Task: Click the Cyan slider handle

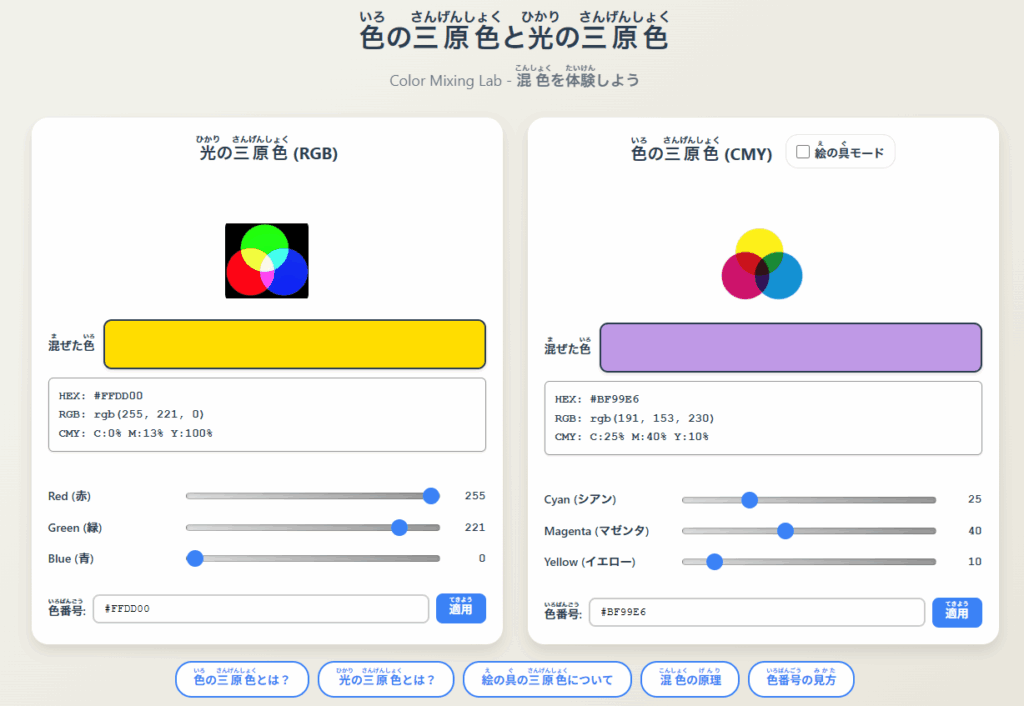Action: coord(749,500)
